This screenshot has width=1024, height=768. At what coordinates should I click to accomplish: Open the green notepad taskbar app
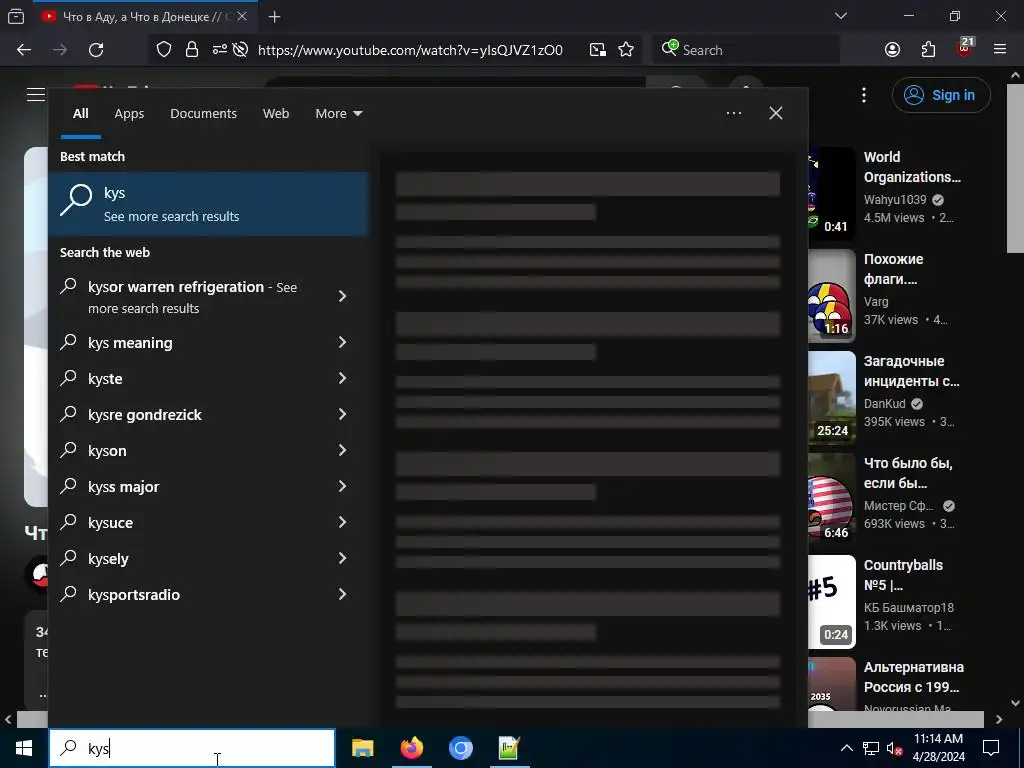coord(509,748)
